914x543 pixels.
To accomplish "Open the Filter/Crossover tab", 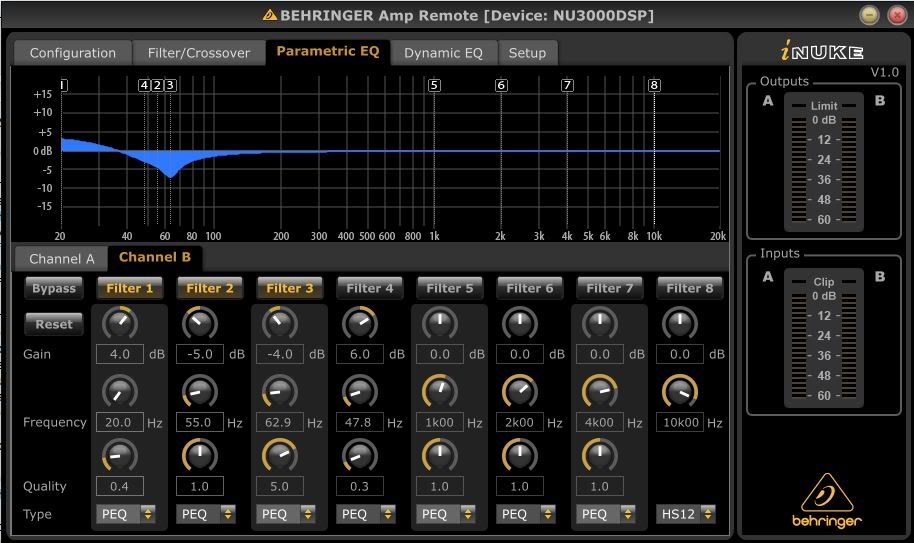I will (199, 53).
